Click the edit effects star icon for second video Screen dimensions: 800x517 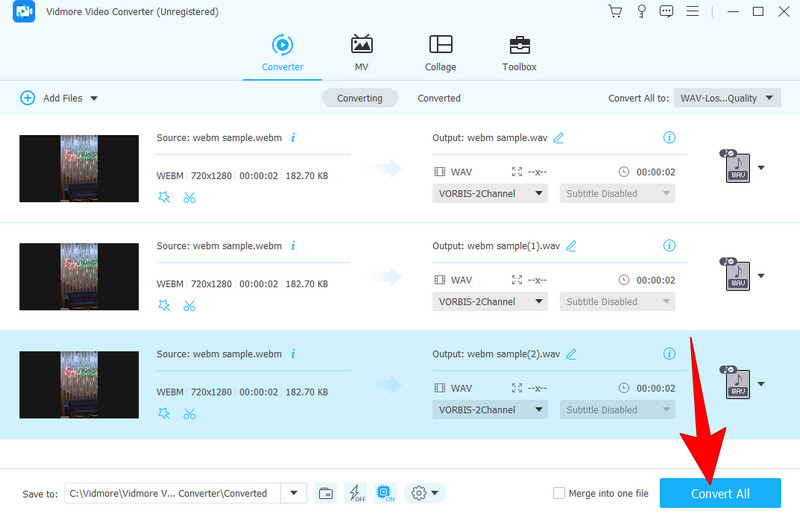tap(164, 305)
